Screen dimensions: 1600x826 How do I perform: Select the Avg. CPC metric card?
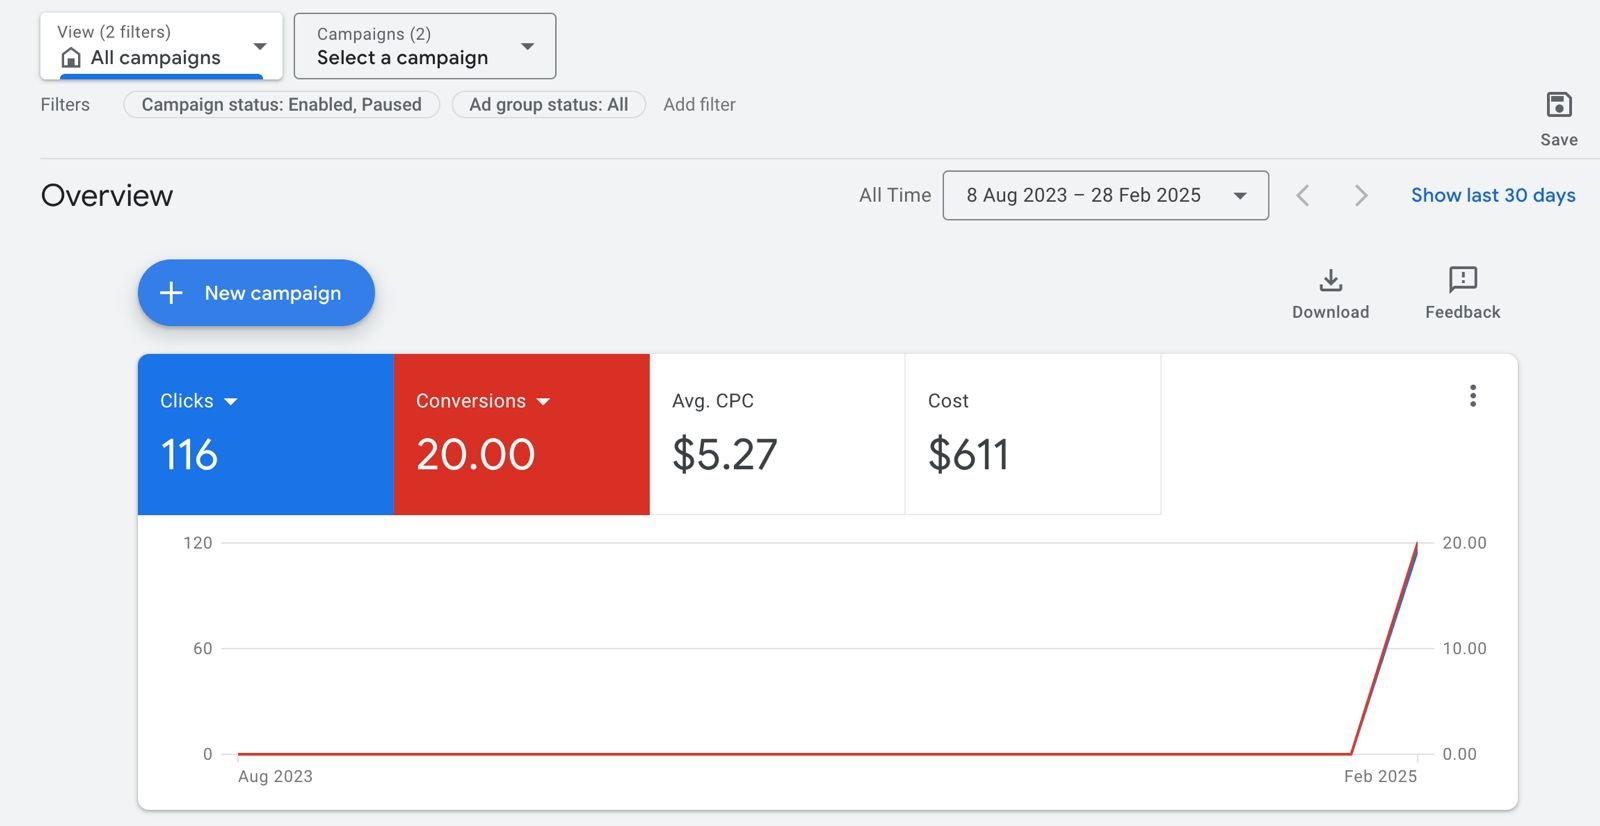click(777, 435)
